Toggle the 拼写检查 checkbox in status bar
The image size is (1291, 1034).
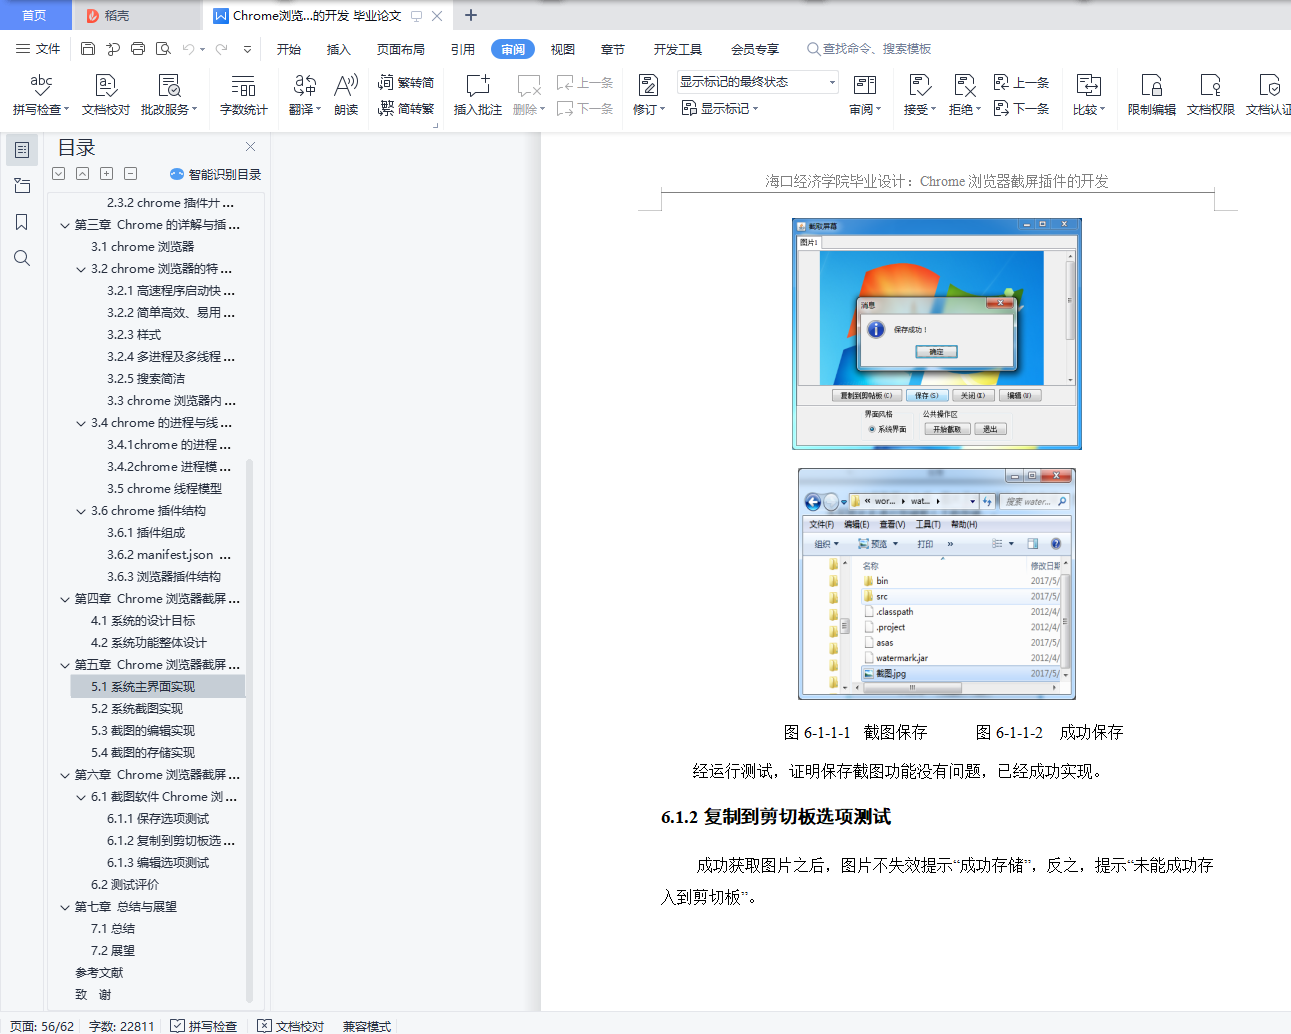tap(177, 1026)
